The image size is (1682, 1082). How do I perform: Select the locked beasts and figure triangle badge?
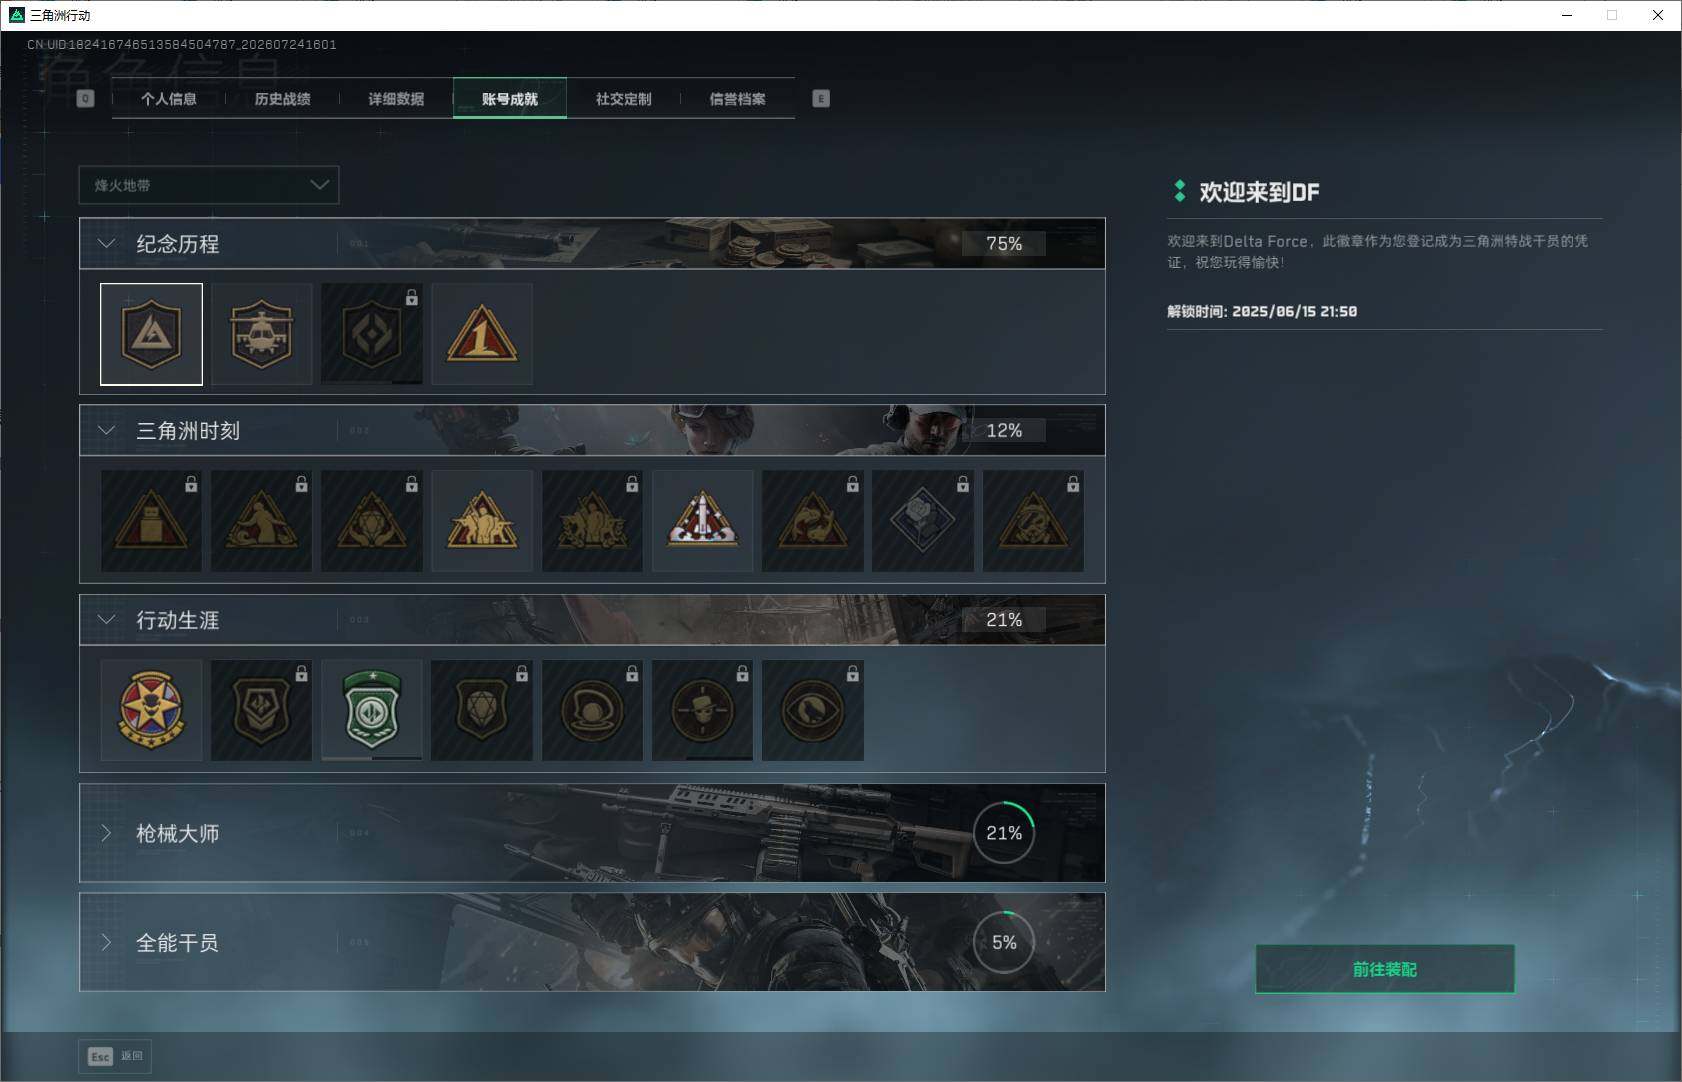592,521
